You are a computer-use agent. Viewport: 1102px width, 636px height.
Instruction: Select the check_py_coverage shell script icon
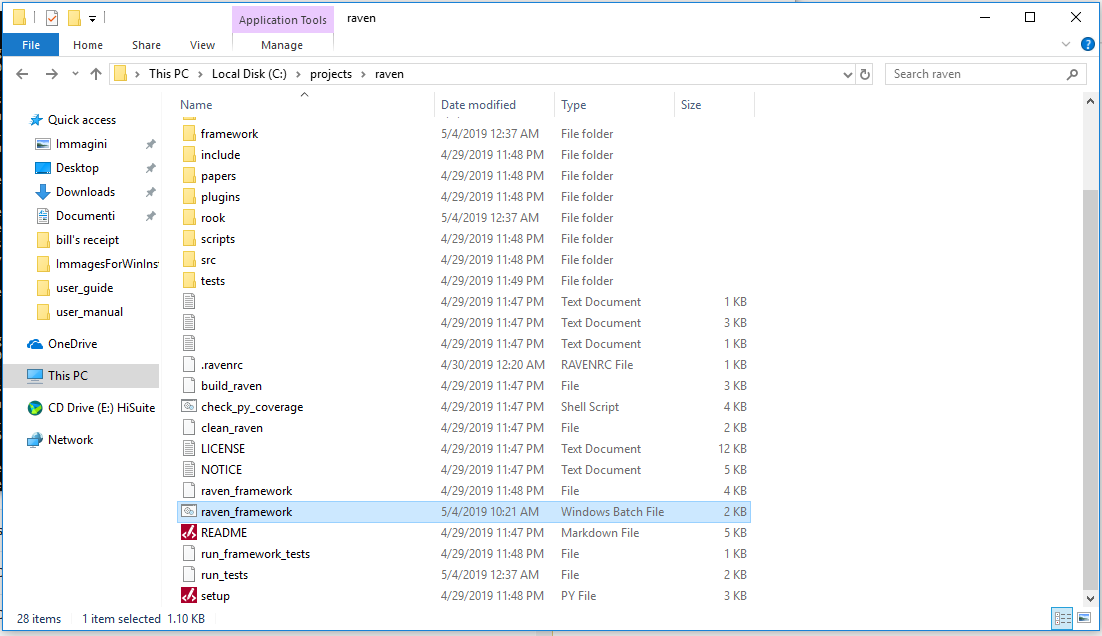189,407
